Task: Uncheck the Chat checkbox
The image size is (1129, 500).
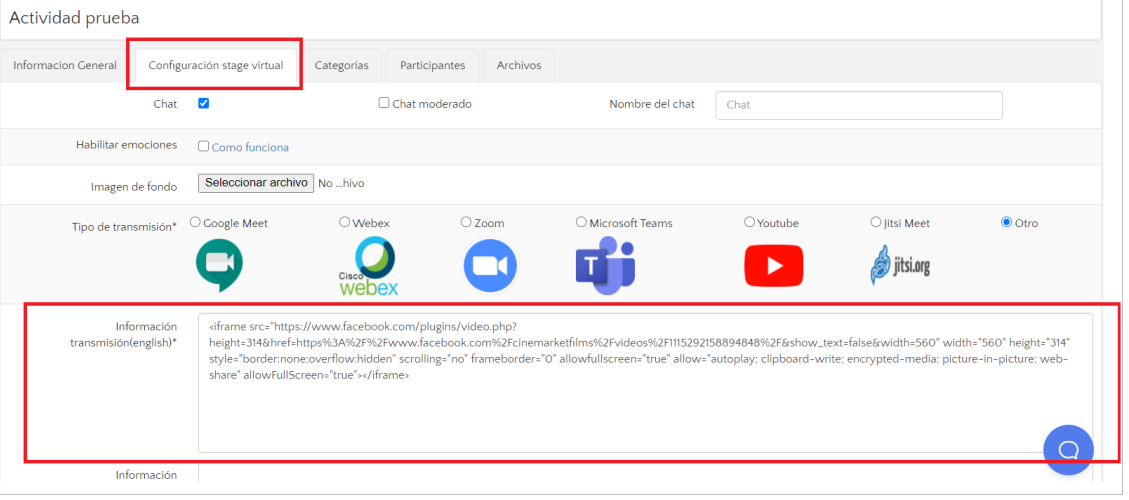Action: coord(204,103)
